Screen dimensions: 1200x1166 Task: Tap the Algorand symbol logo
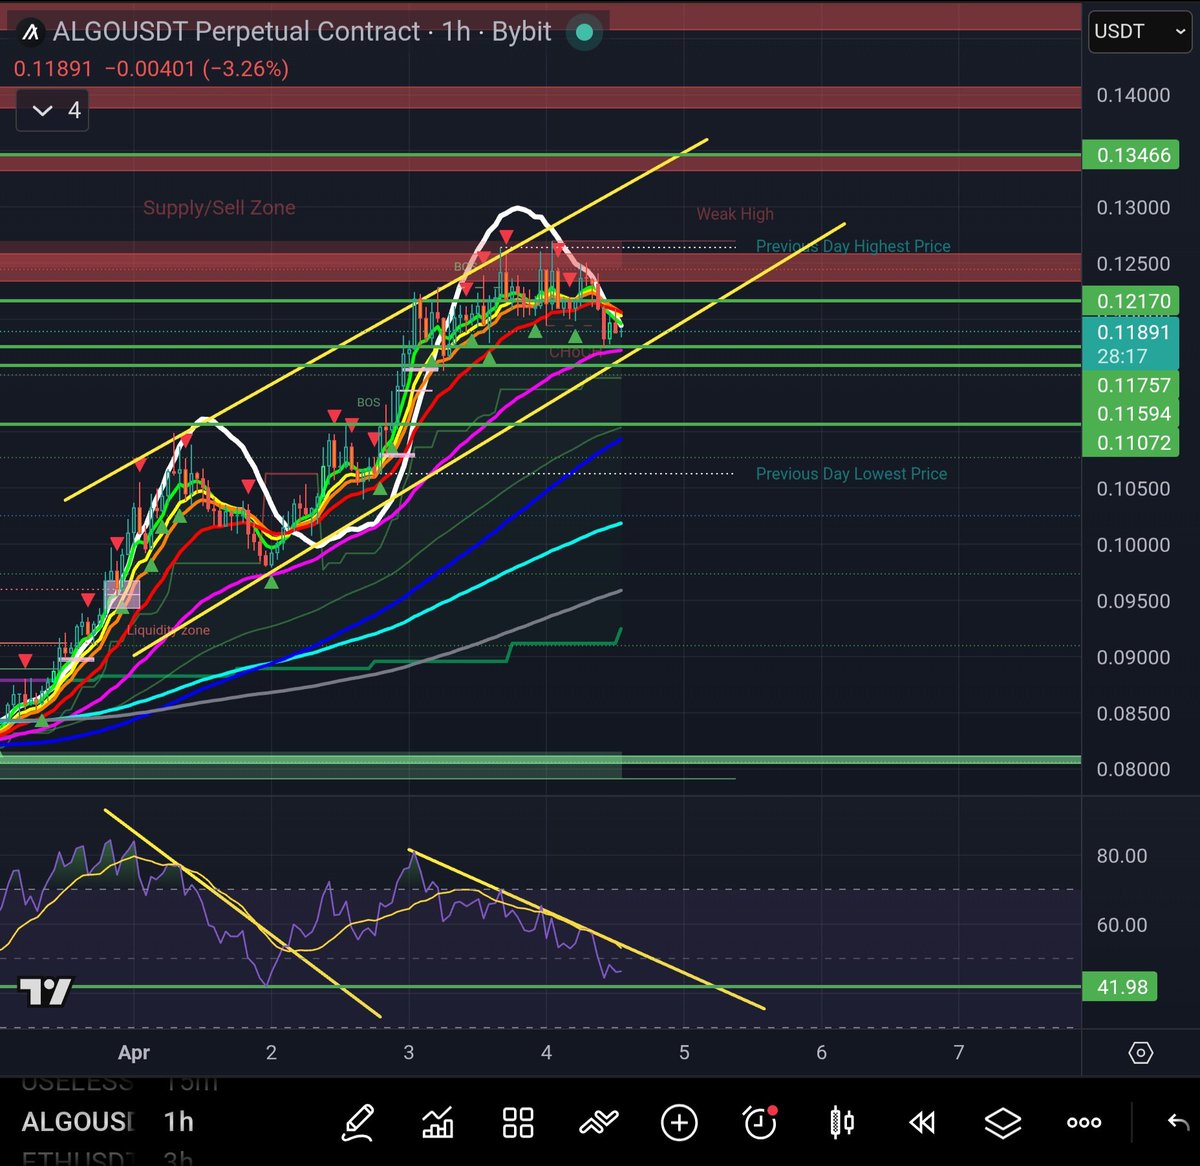31,32
